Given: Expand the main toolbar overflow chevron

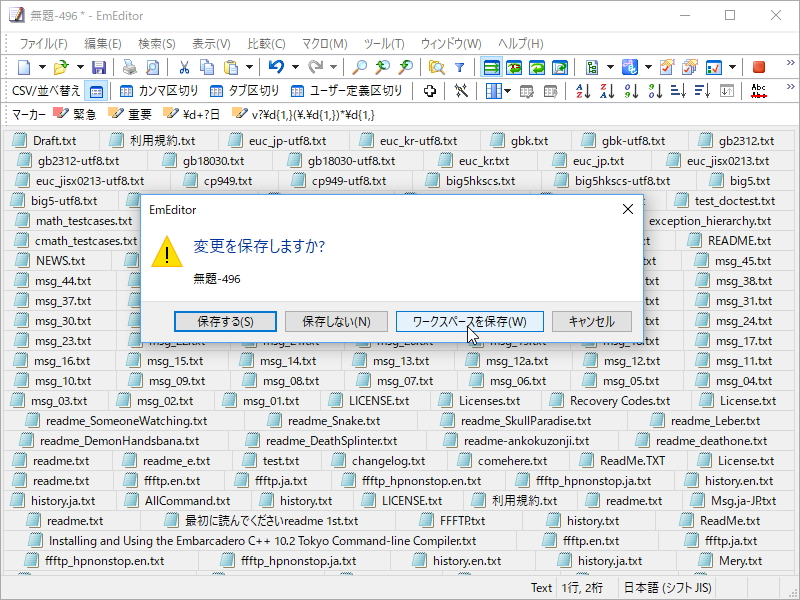Looking at the screenshot, I should point(790,62).
